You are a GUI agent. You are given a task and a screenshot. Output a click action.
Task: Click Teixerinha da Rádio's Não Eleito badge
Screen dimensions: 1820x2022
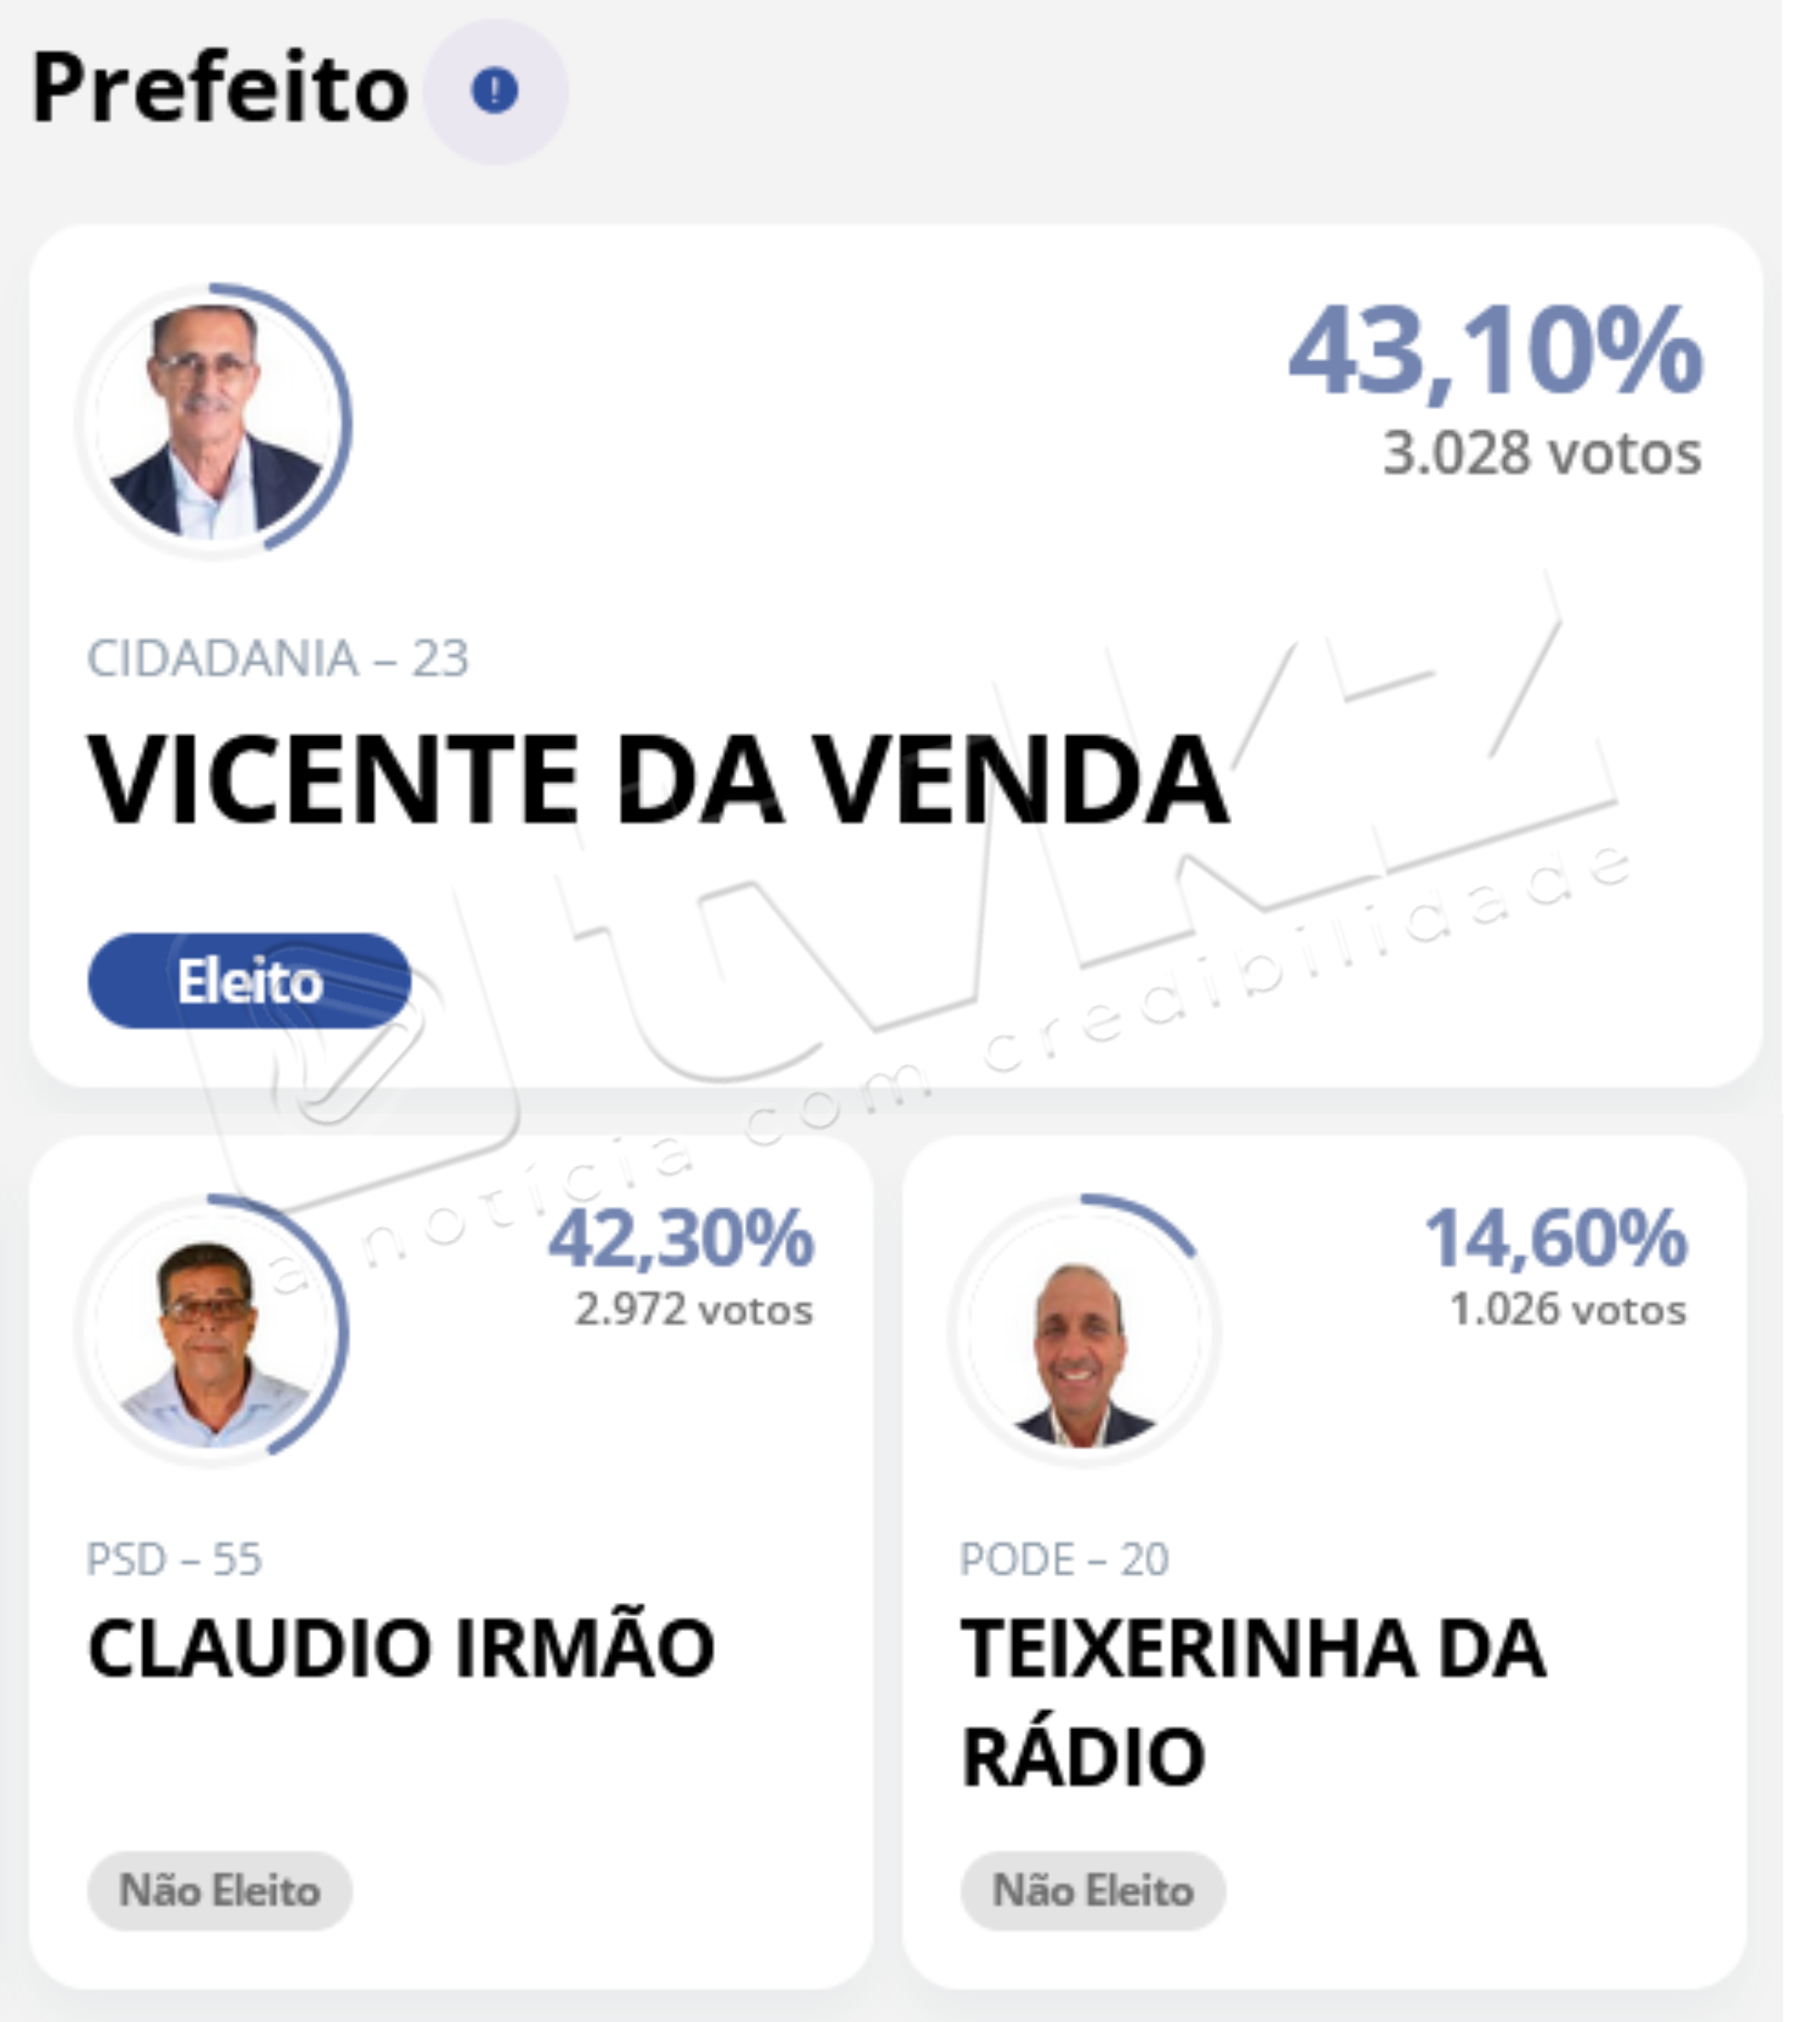coord(1093,1891)
